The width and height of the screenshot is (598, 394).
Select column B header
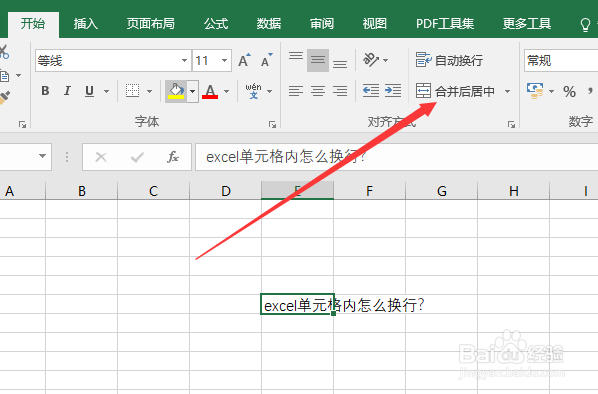click(x=82, y=190)
